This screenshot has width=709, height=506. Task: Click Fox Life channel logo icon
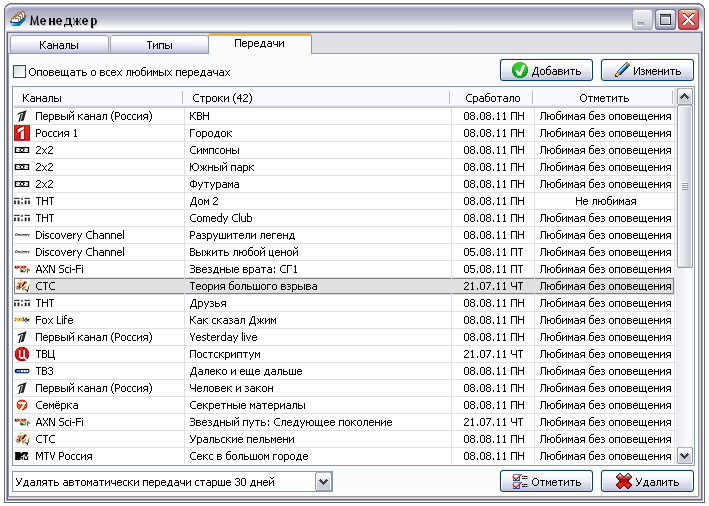[22, 320]
